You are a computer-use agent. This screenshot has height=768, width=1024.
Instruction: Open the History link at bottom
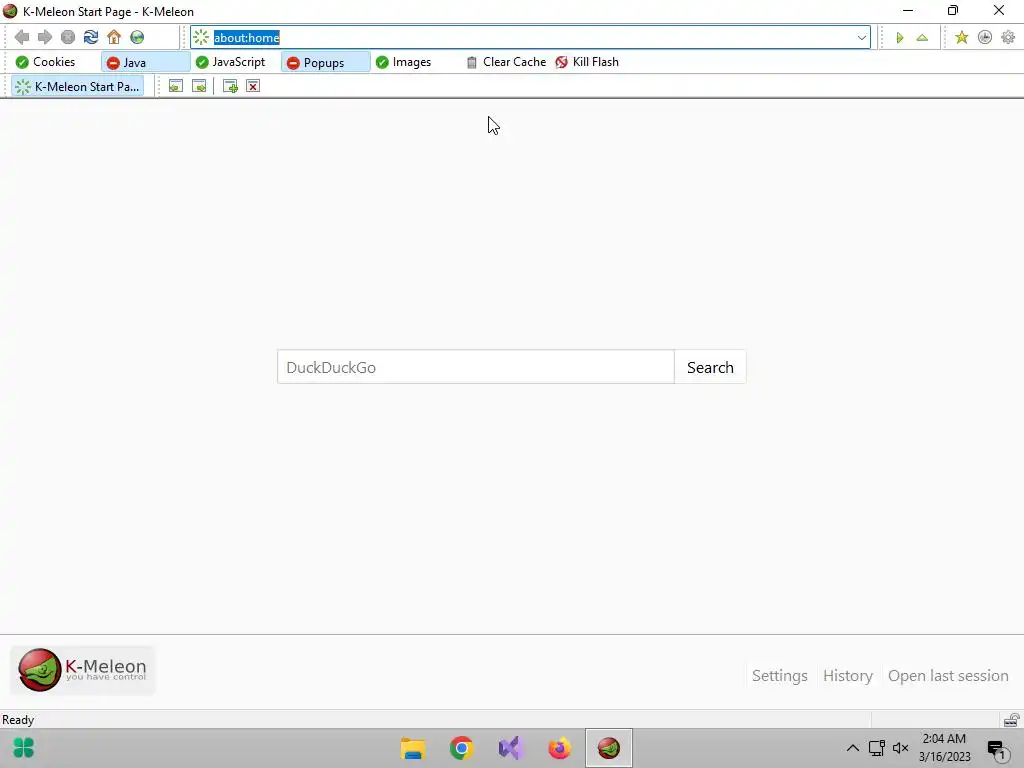848,675
